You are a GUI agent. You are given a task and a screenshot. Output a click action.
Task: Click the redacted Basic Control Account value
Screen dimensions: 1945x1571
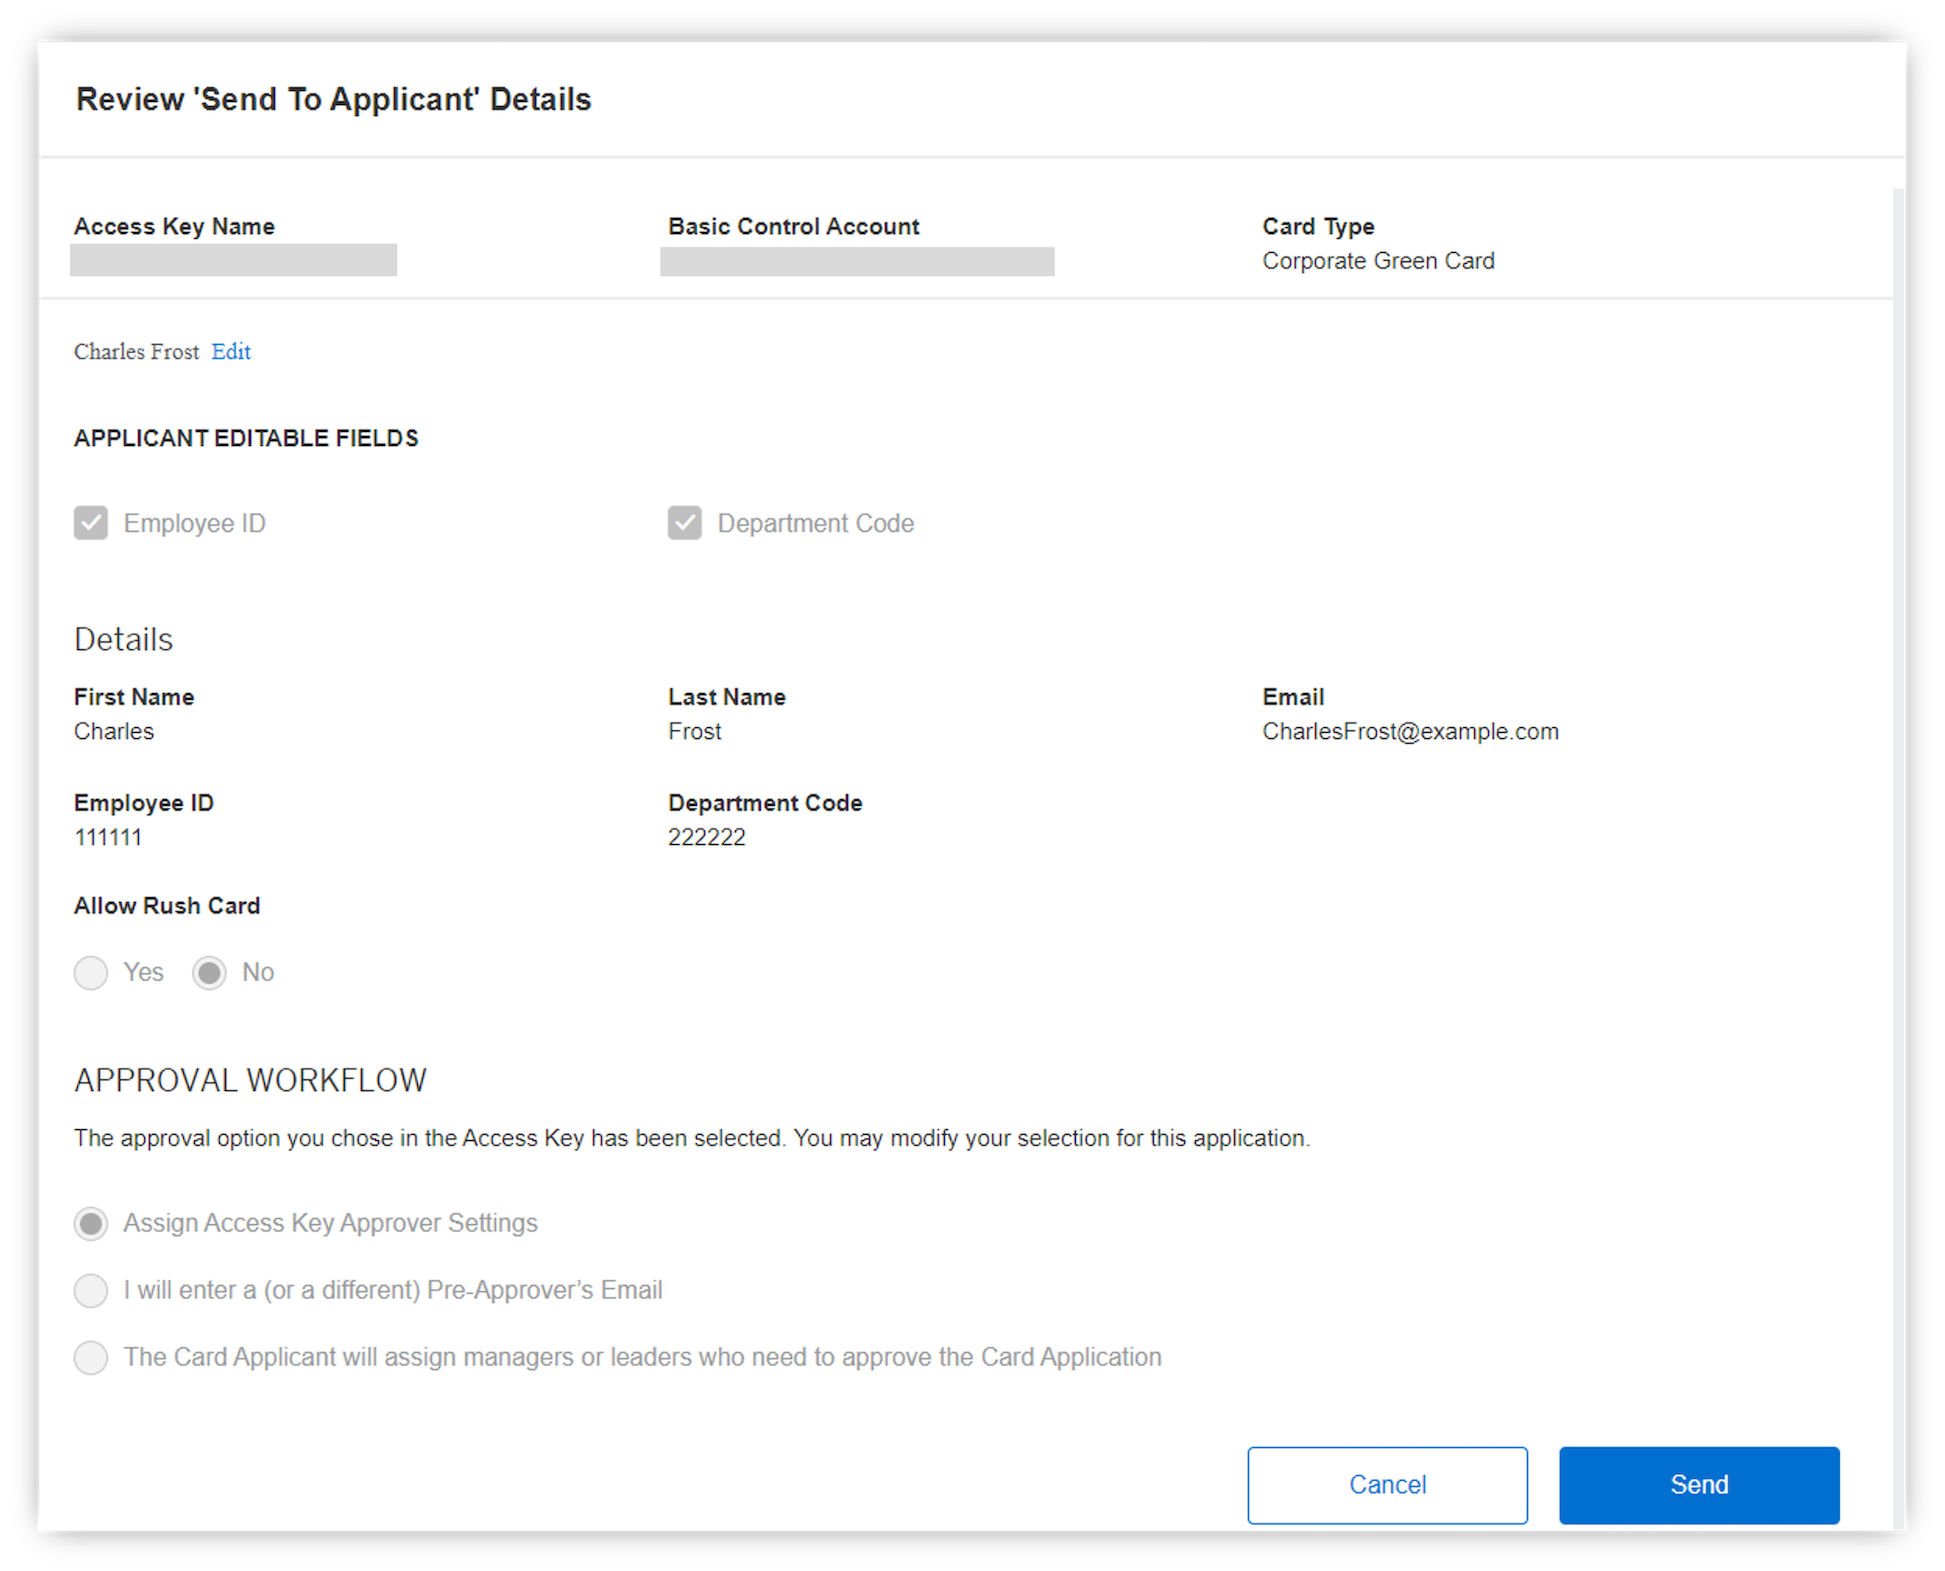(857, 261)
